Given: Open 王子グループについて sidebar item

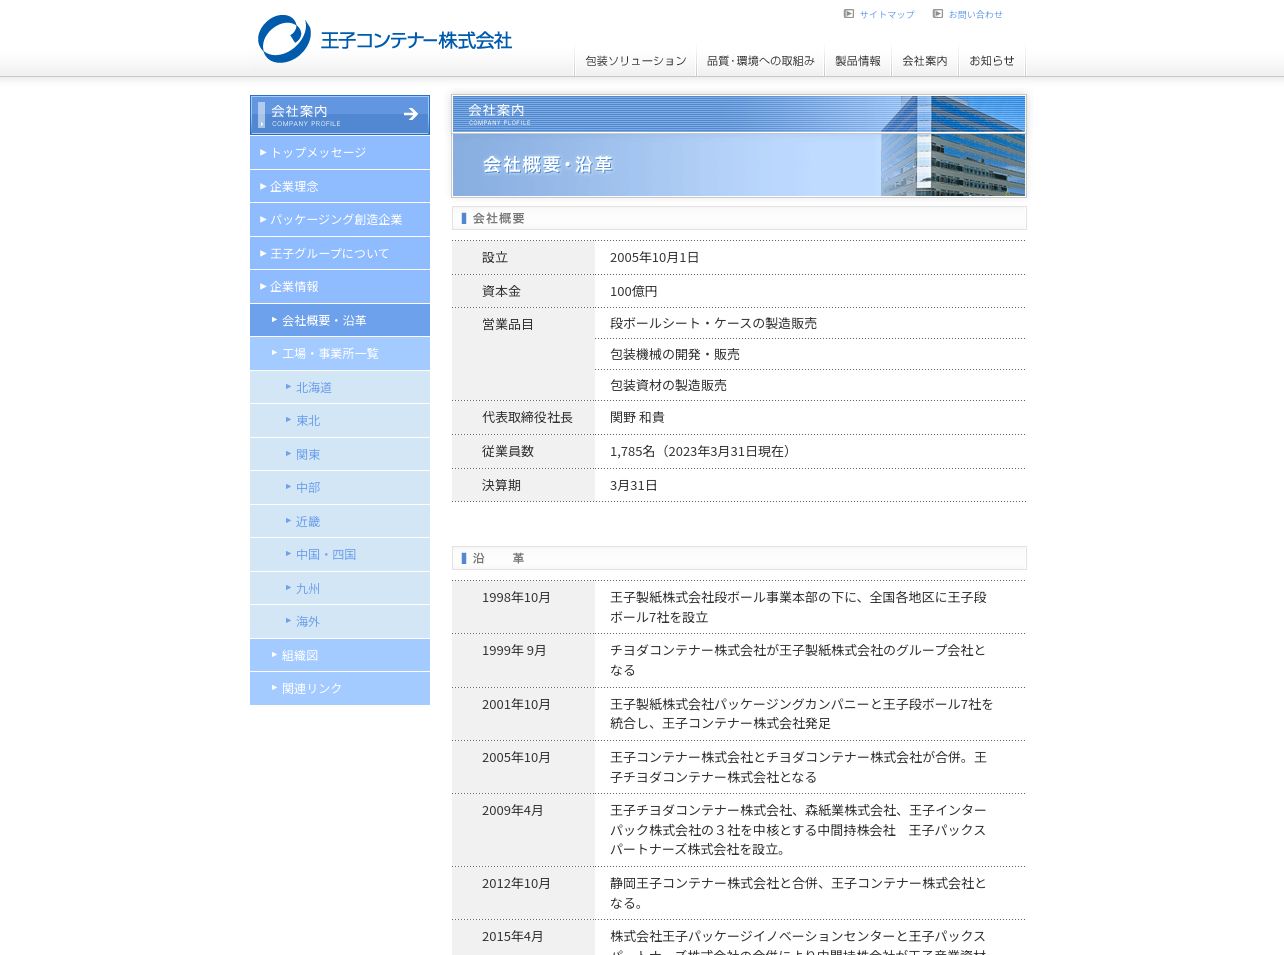Looking at the screenshot, I should pyautogui.click(x=340, y=253).
